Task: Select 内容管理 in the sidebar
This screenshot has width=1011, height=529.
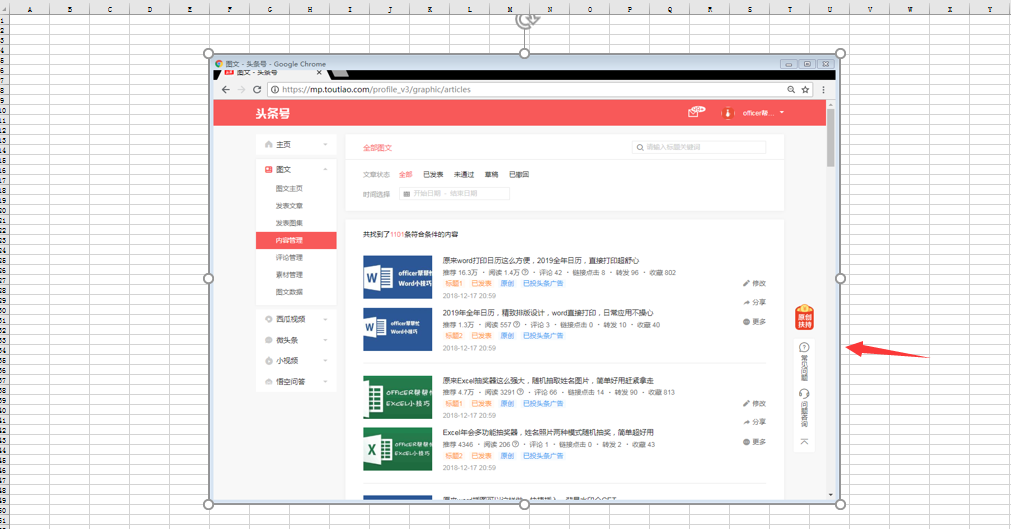Action: pyautogui.click(x=296, y=240)
